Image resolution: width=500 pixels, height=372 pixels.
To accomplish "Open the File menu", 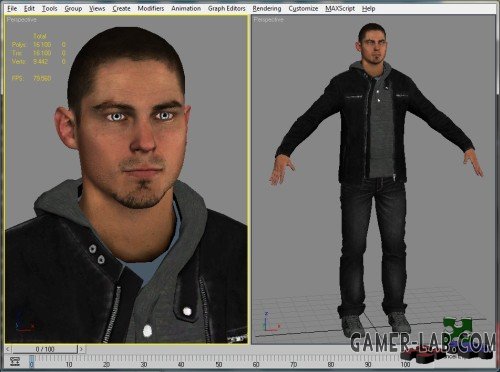I will (12, 8).
